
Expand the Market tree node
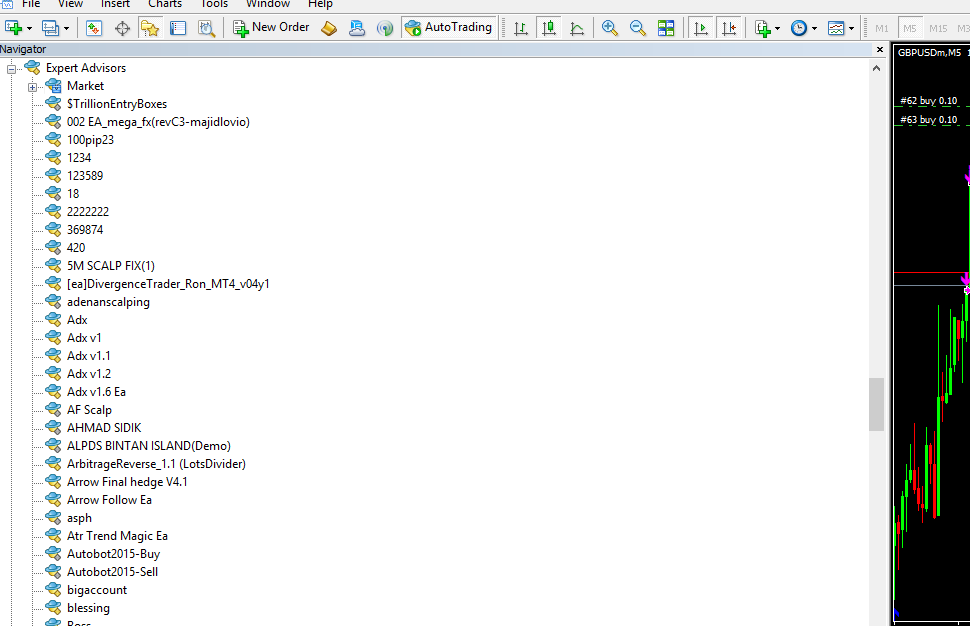click(x=32, y=87)
